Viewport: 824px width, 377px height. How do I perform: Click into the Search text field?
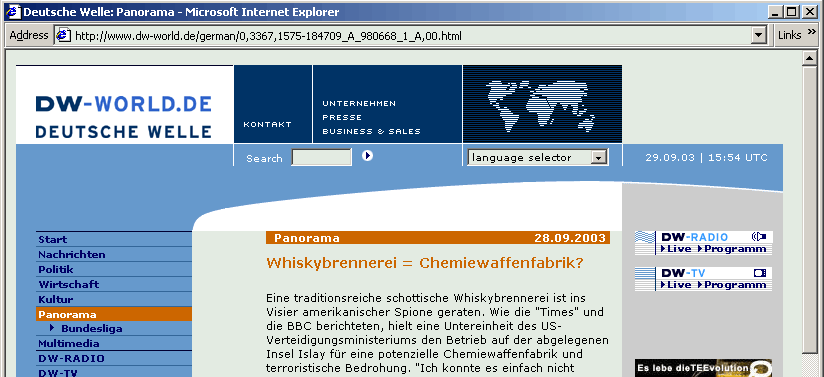pos(322,157)
